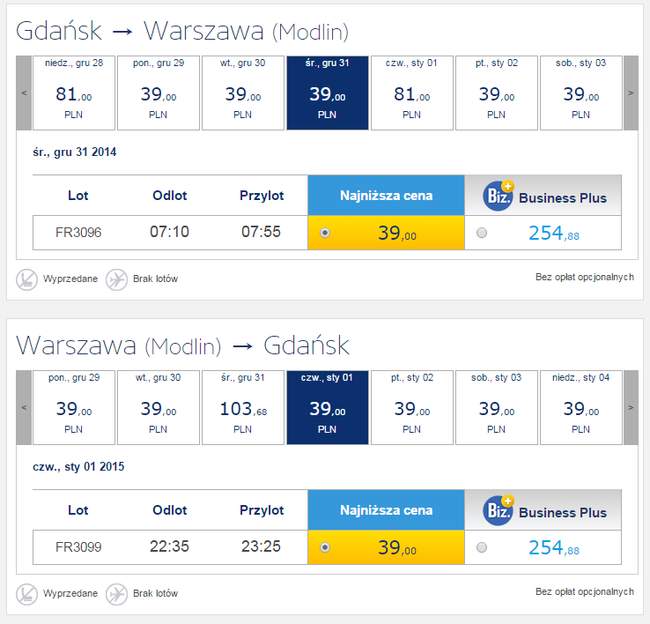Show earlier dates for Gdańsk to Warszawa
Image resolution: width=650 pixels, height=624 pixels.
pos(24,93)
